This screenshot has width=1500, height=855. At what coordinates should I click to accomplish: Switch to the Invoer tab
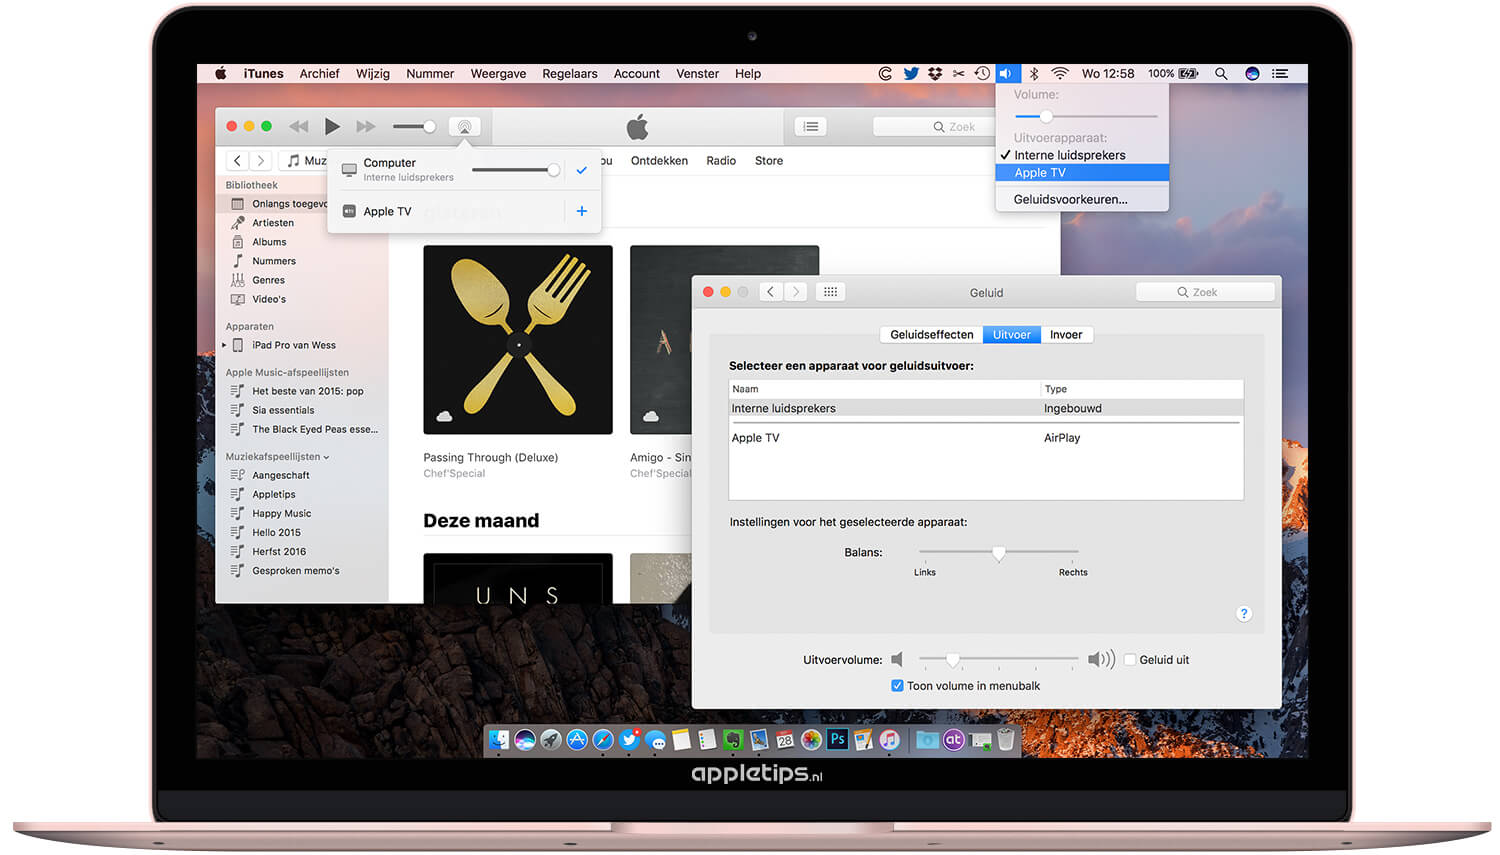pyautogui.click(x=1066, y=335)
